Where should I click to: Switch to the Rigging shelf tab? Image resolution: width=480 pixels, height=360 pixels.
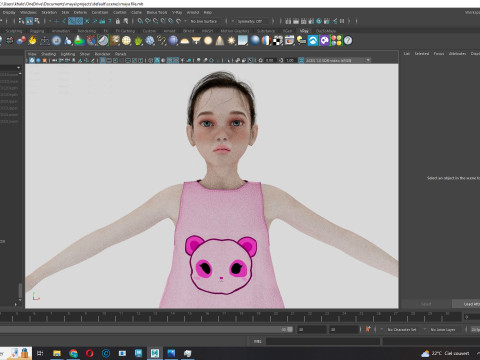37,31
